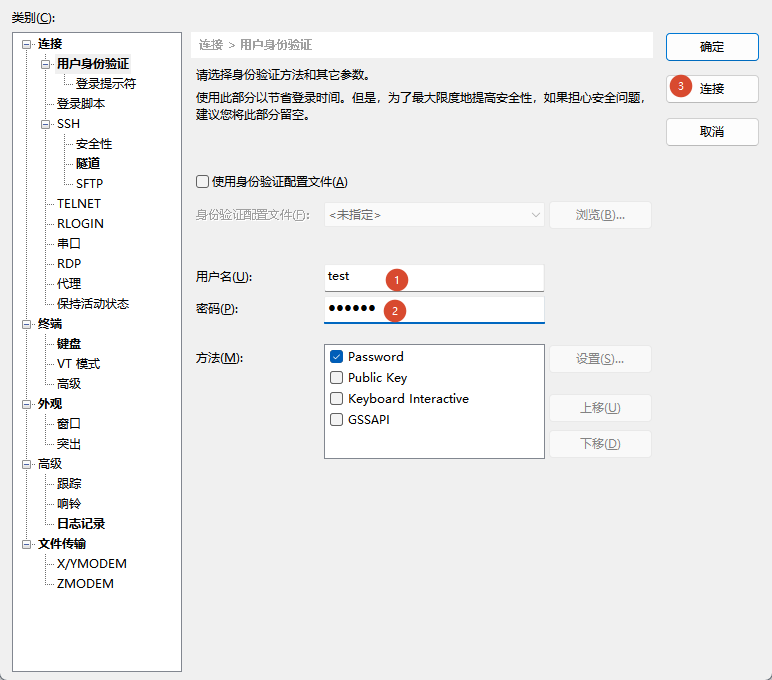
Task: Enable 使用身份验证配置文件 checkbox
Action: pyautogui.click(x=202, y=182)
